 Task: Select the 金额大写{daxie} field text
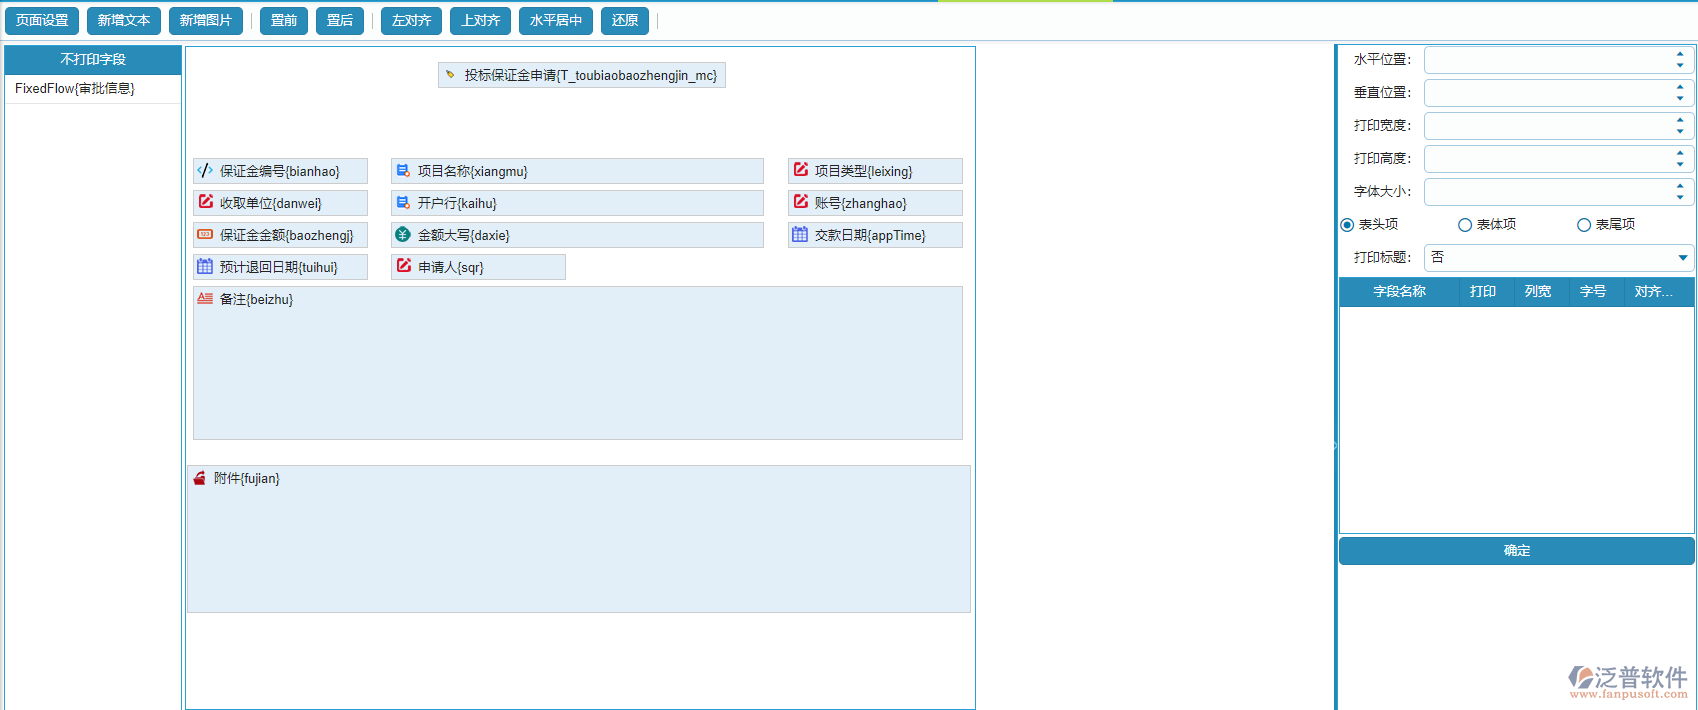click(463, 235)
